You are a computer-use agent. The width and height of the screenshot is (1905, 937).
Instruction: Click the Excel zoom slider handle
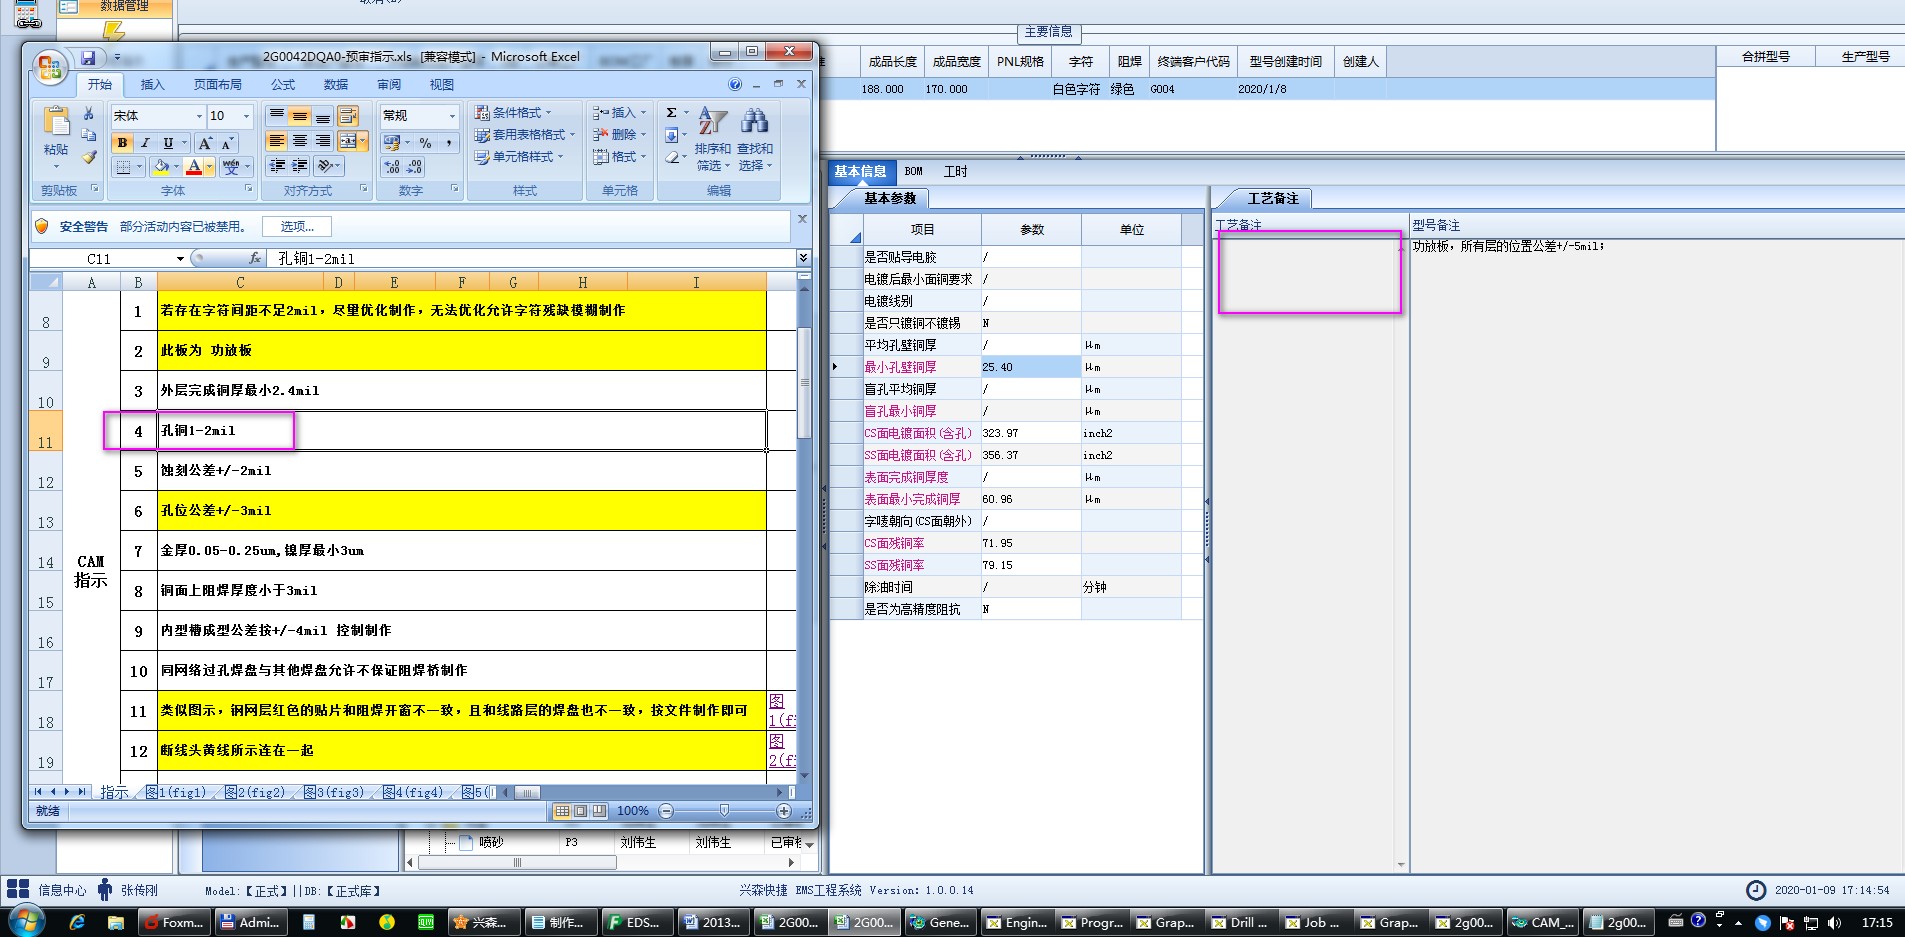(724, 811)
